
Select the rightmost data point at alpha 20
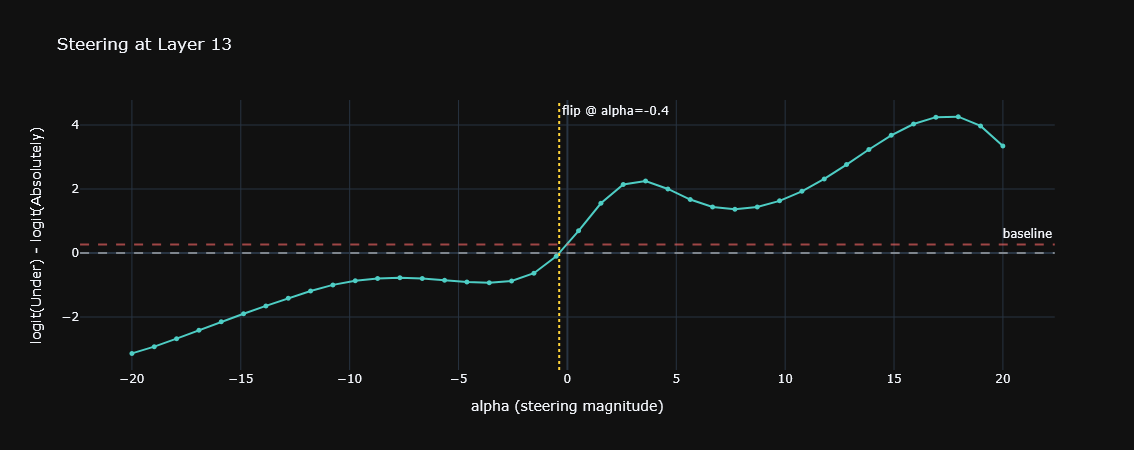click(1002, 146)
